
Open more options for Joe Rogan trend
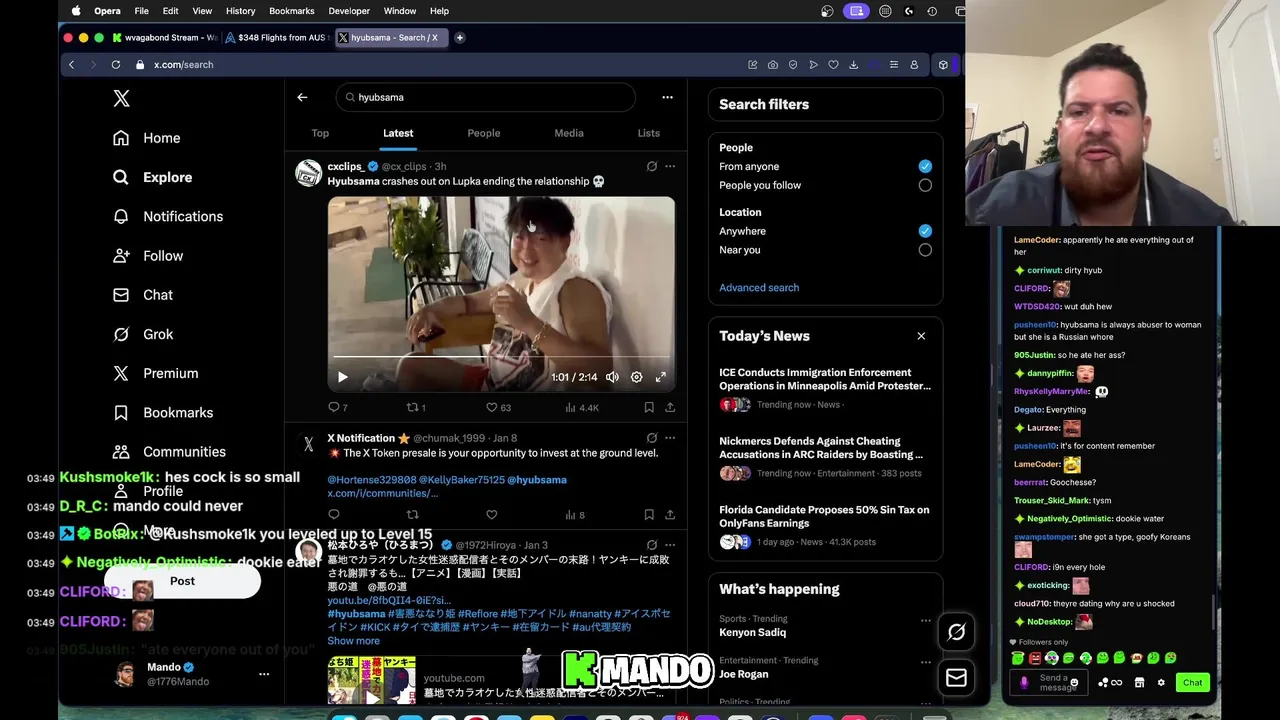(925, 662)
